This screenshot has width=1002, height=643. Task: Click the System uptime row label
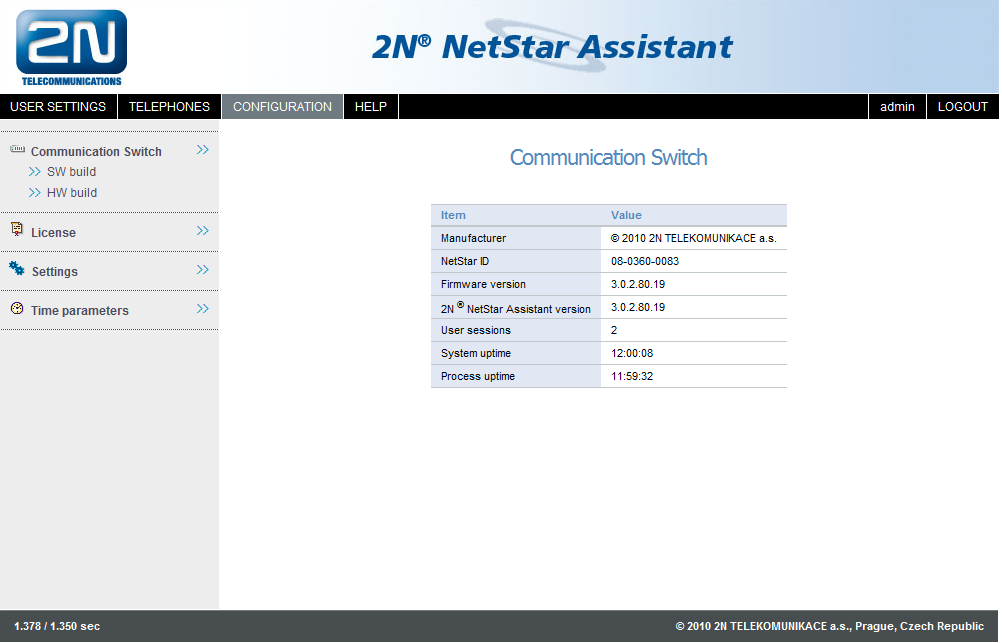[475, 353]
